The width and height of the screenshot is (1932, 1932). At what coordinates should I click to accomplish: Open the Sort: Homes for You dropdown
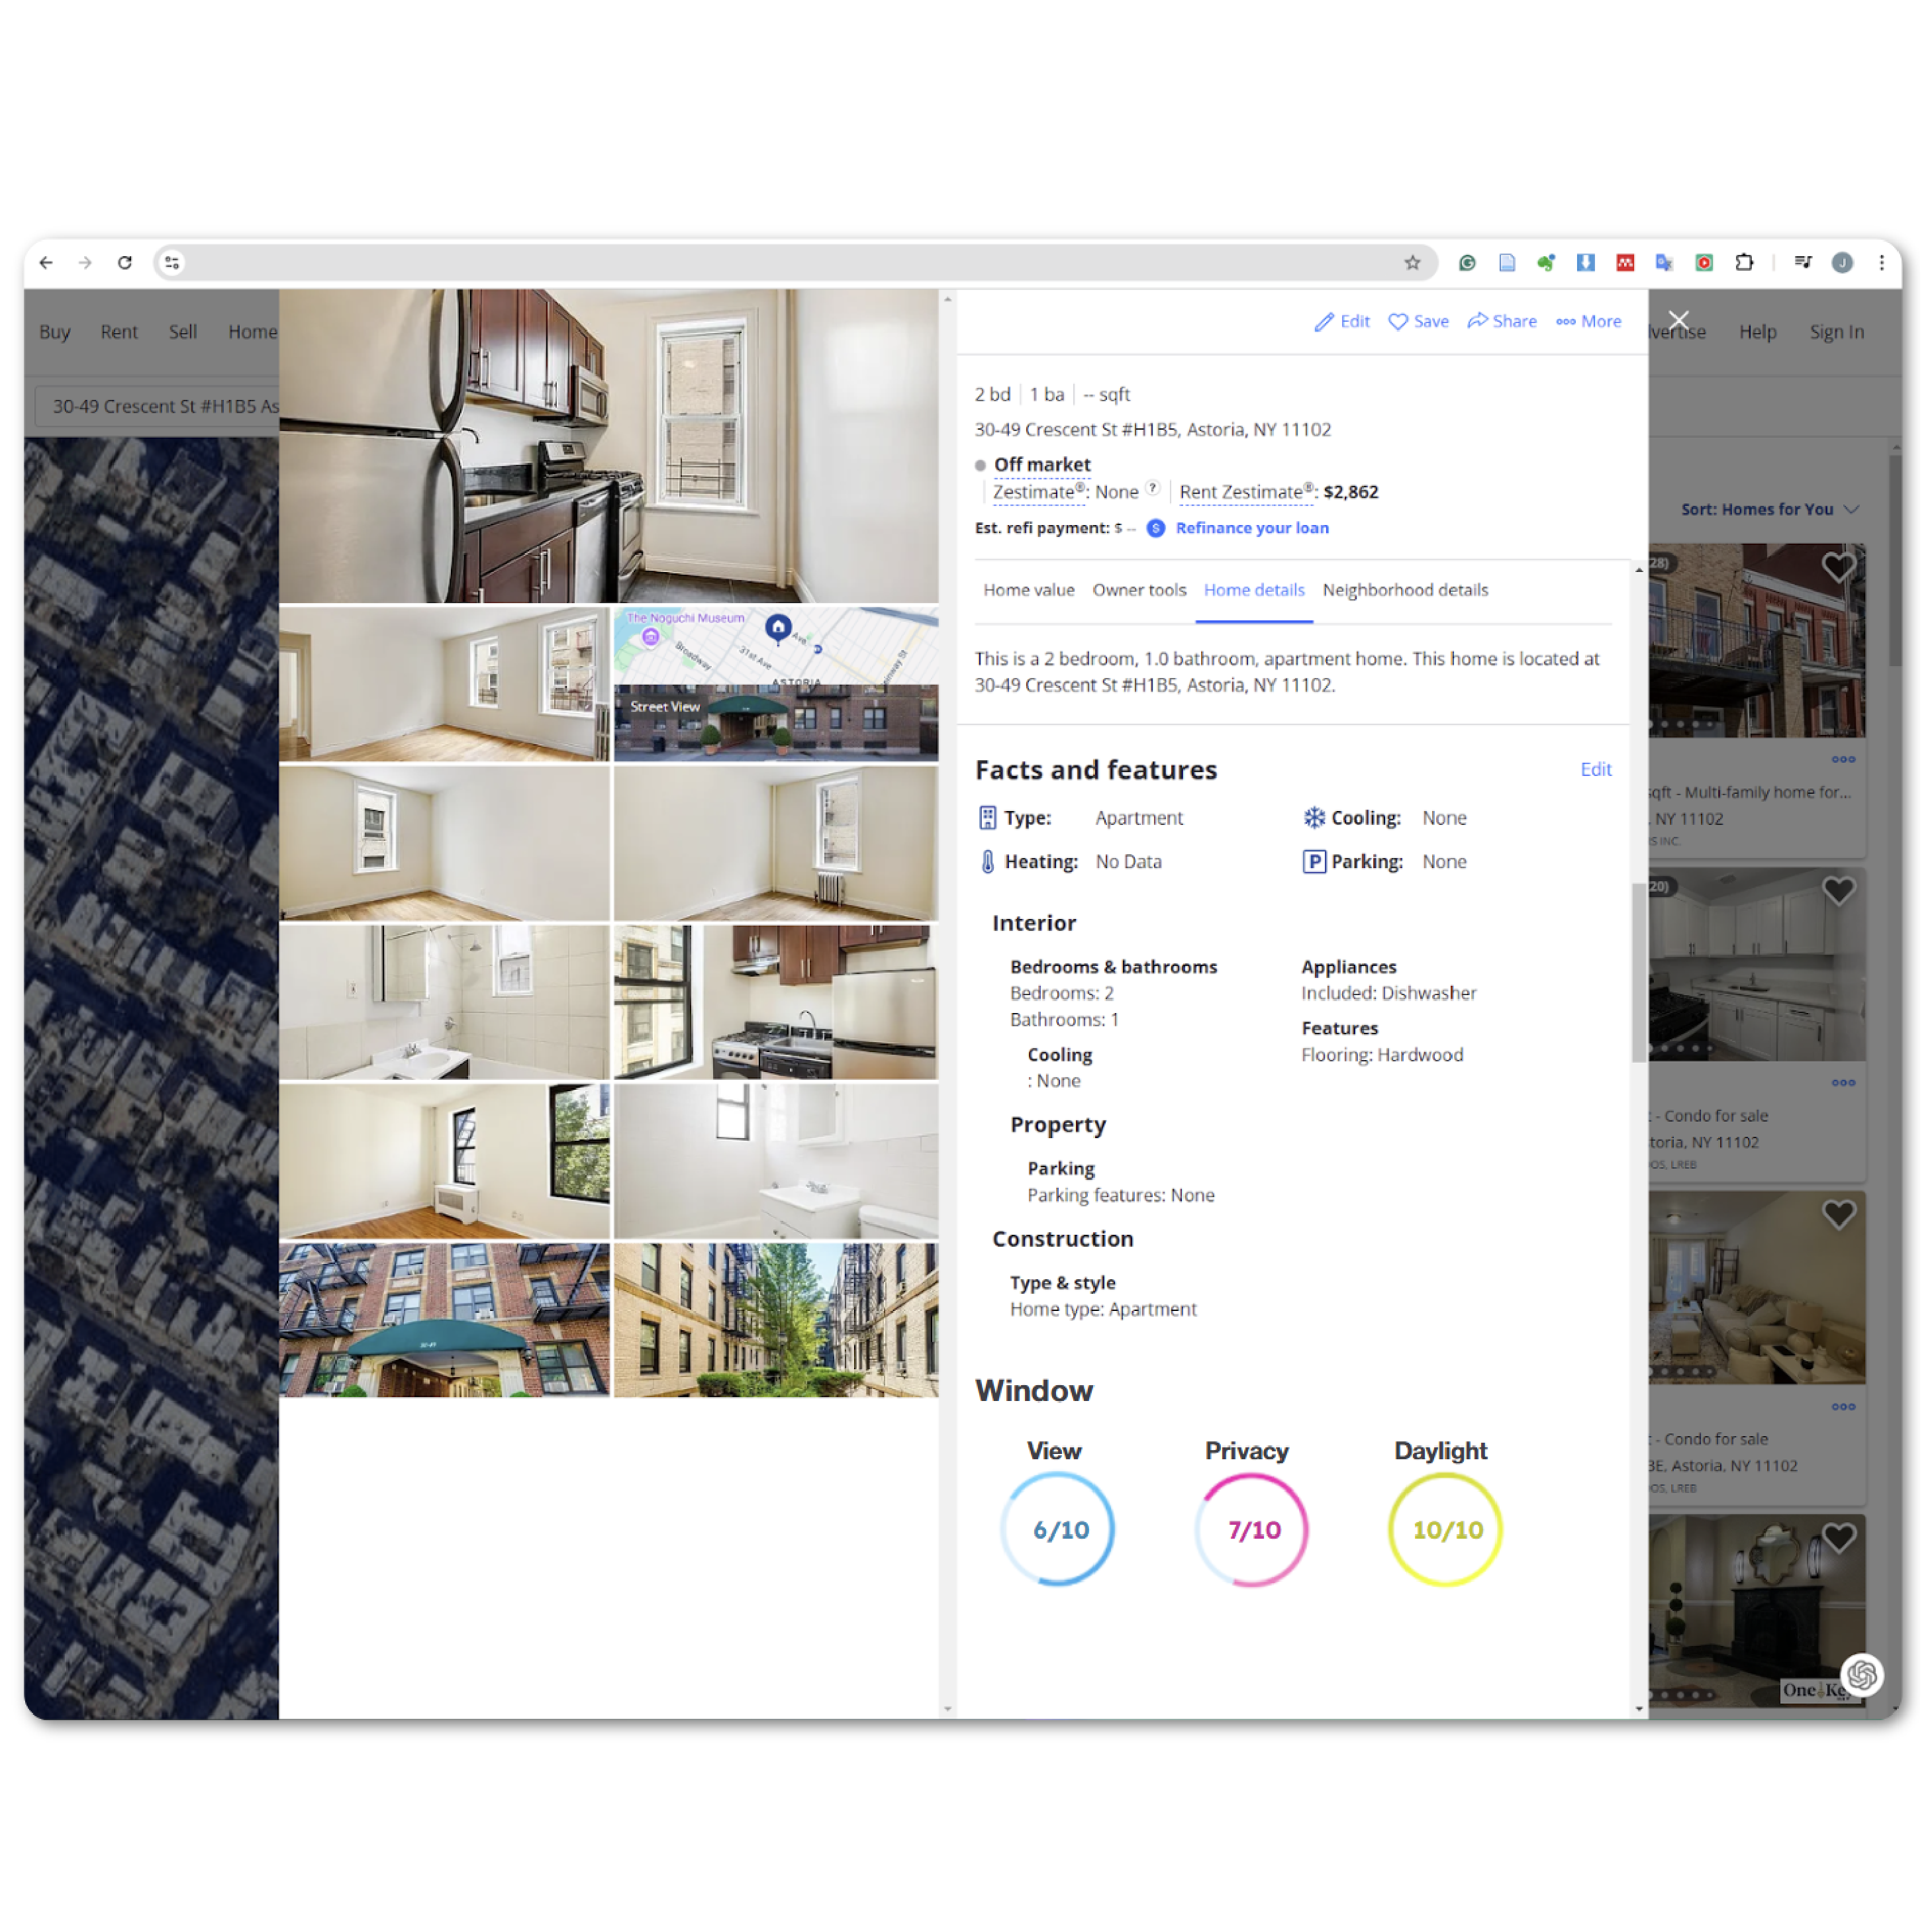(1768, 509)
